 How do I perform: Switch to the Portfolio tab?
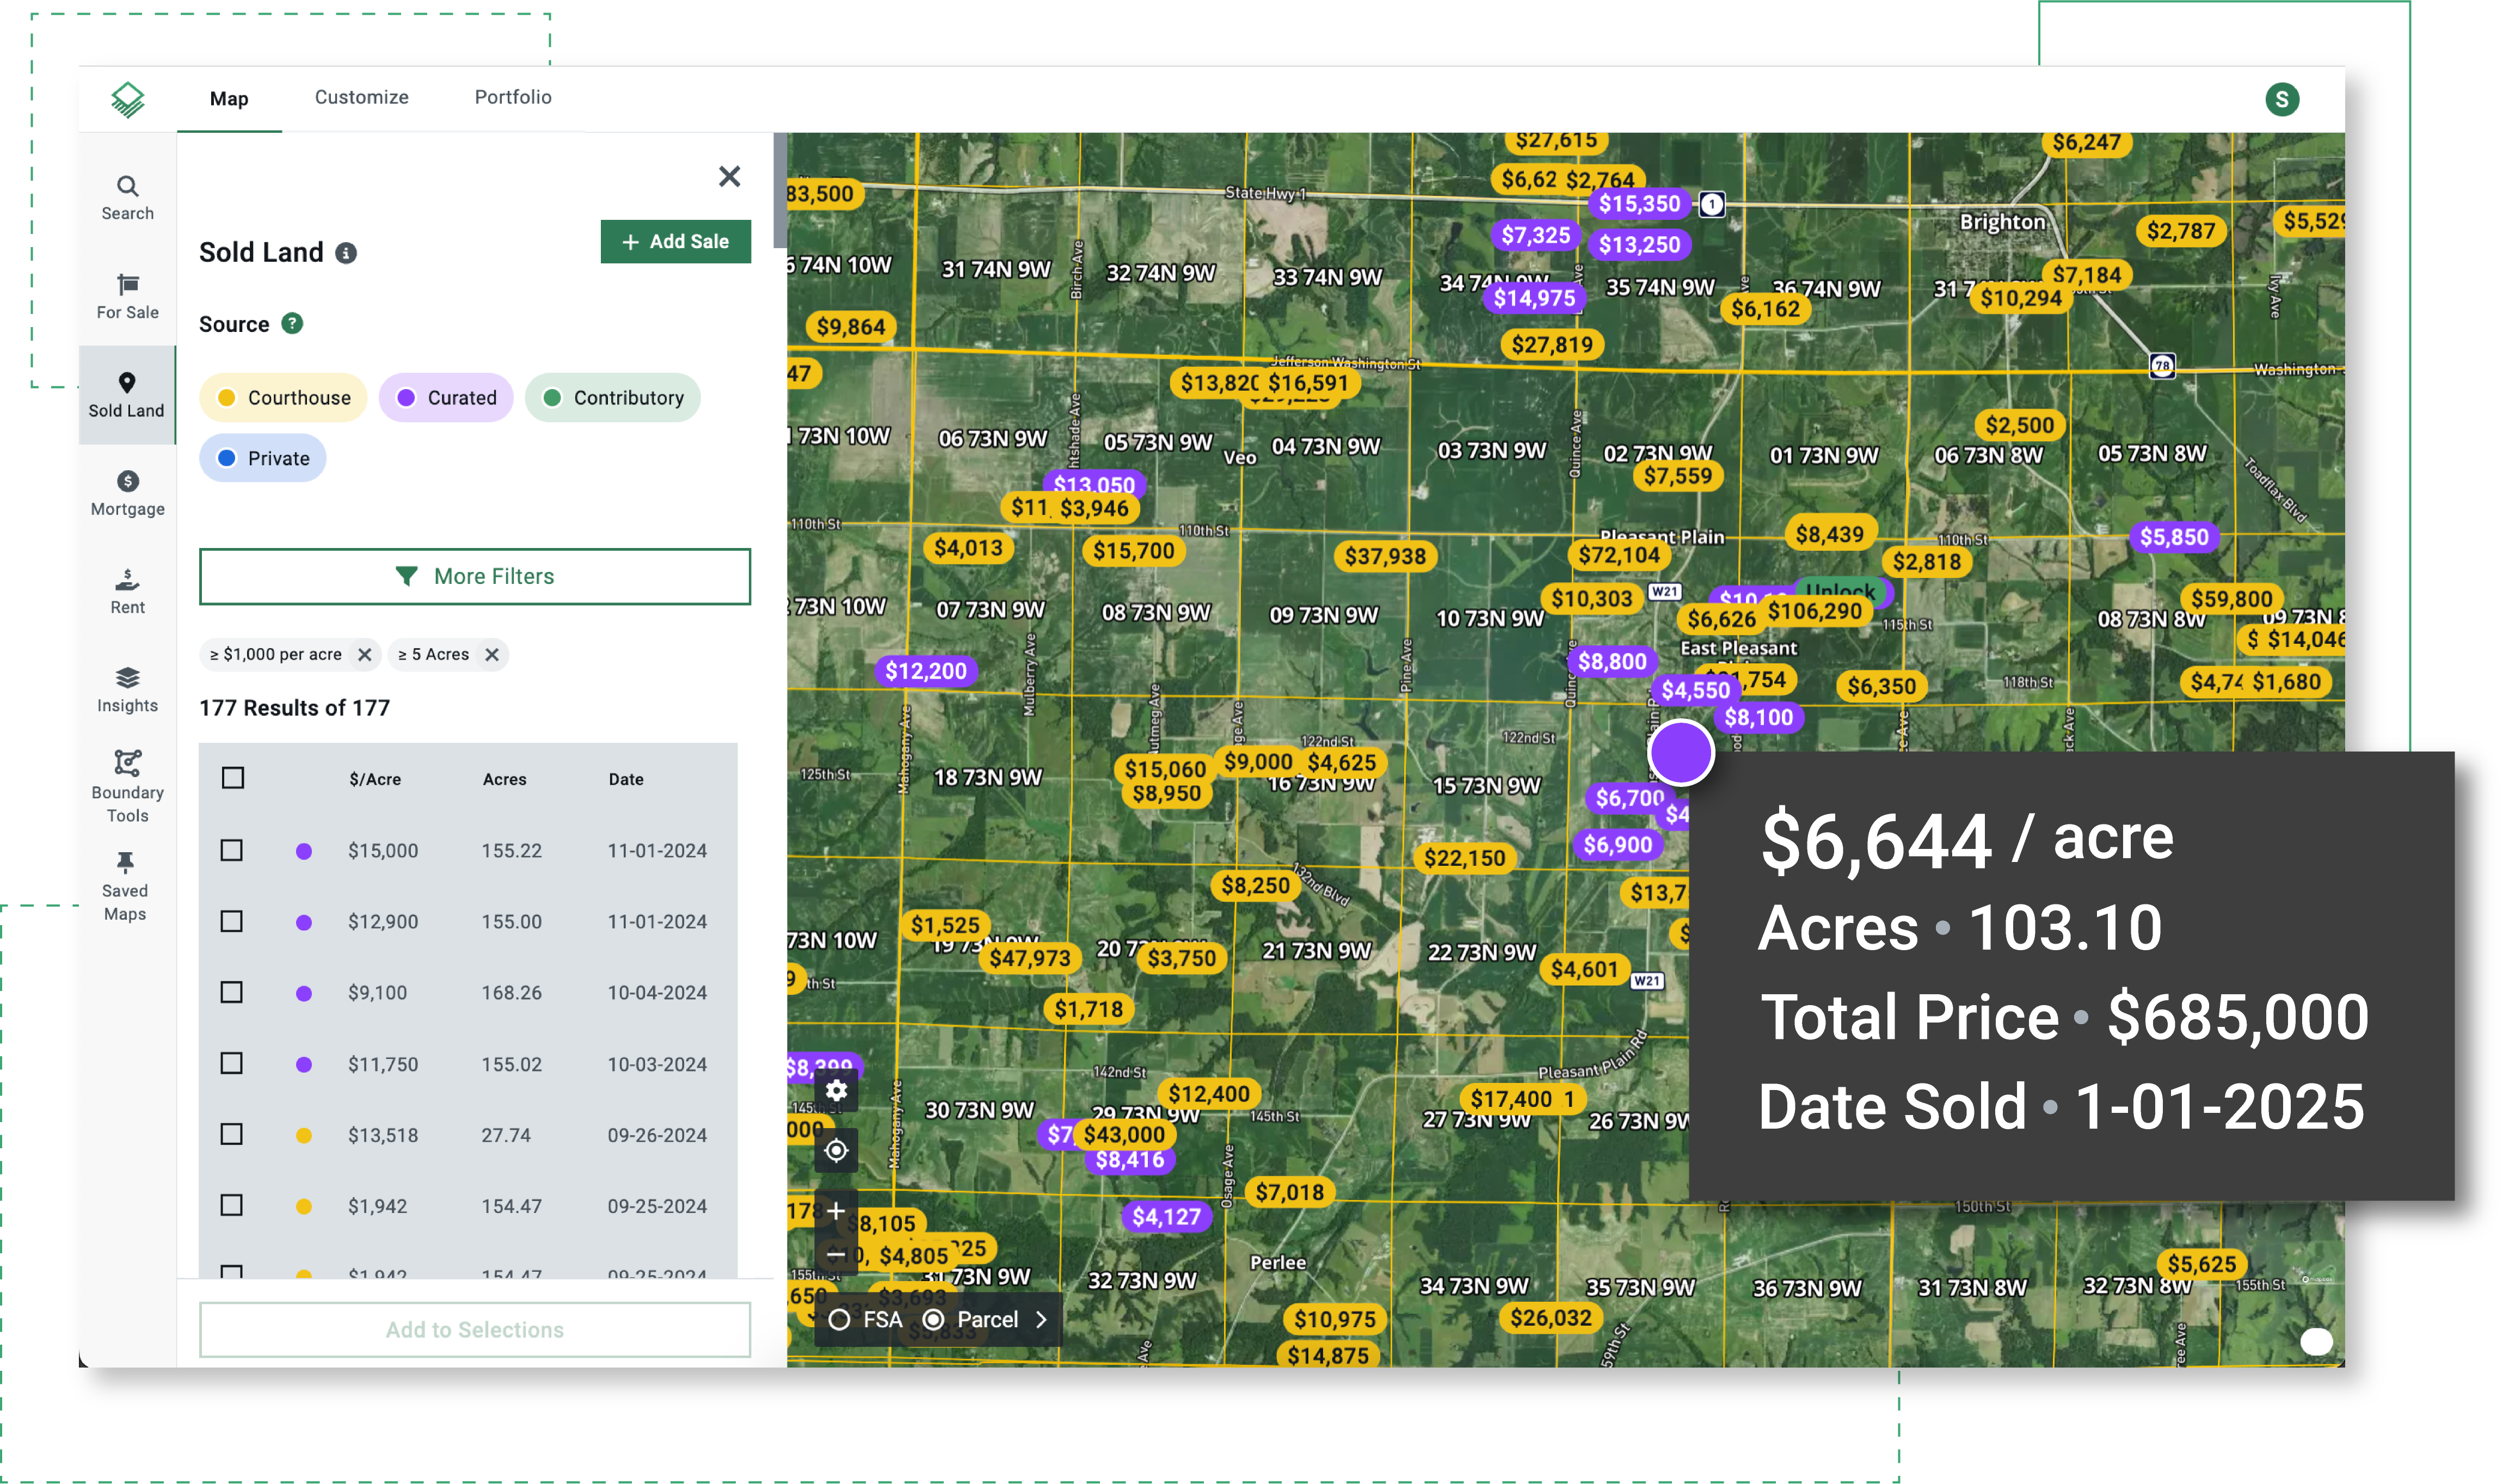(x=513, y=97)
